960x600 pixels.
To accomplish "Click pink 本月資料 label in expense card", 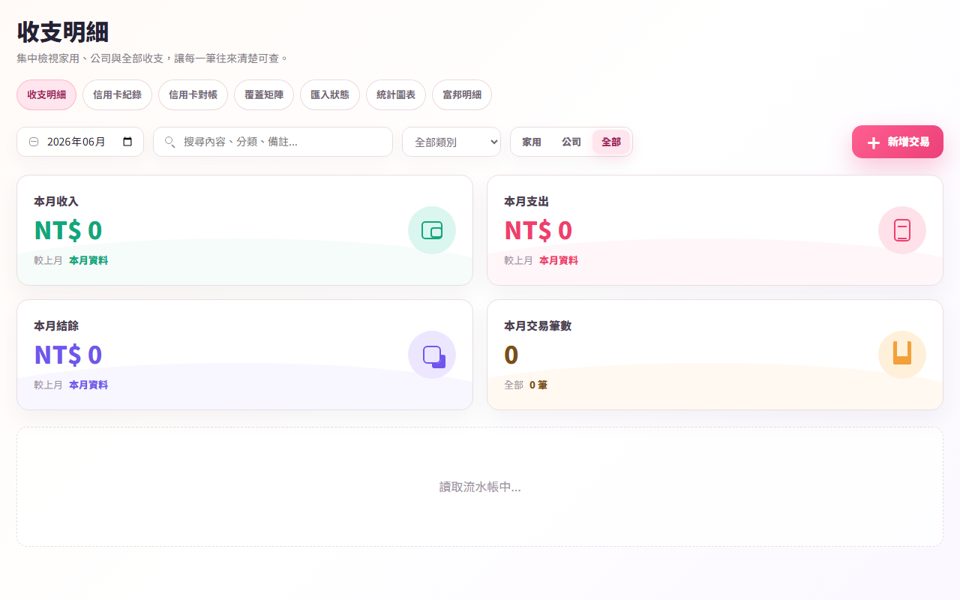I will 558,260.
